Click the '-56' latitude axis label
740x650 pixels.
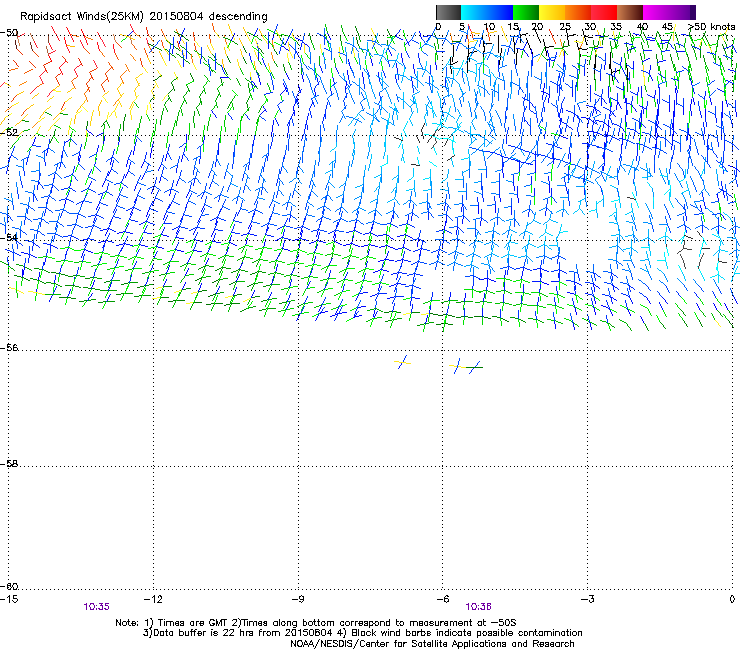pos(9,347)
